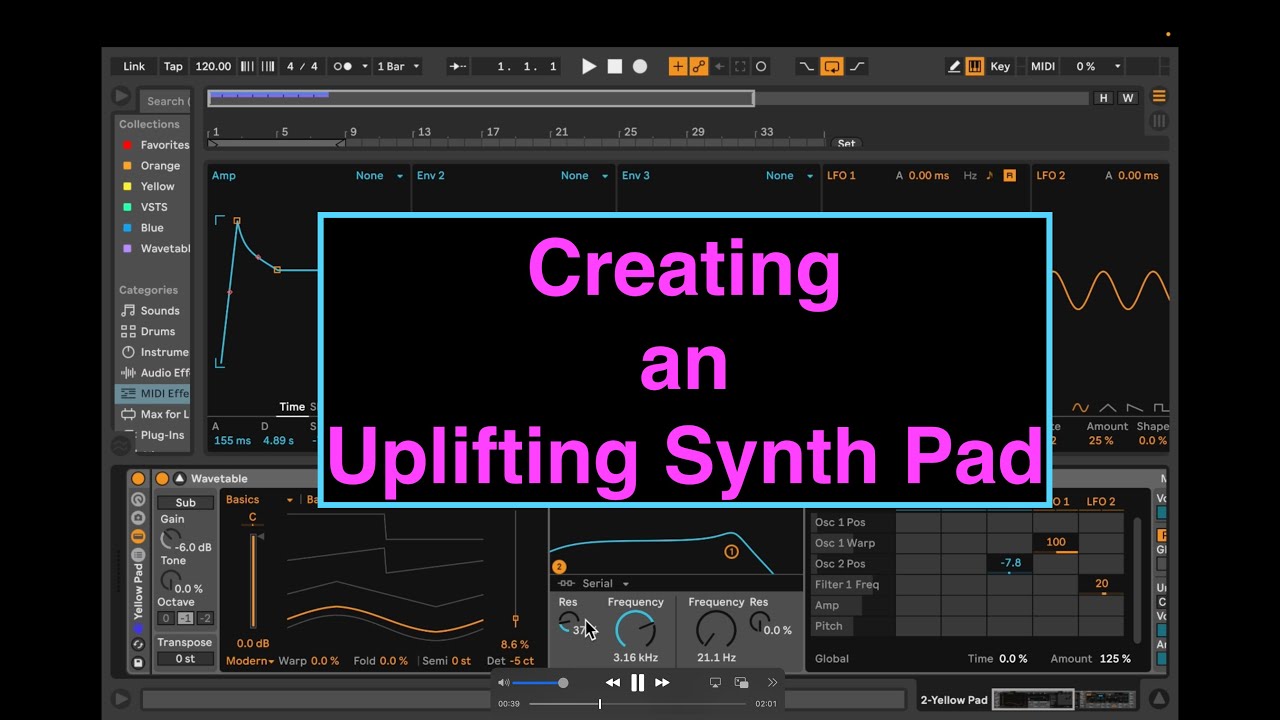Click the video fast-forward button

(x=662, y=682)
